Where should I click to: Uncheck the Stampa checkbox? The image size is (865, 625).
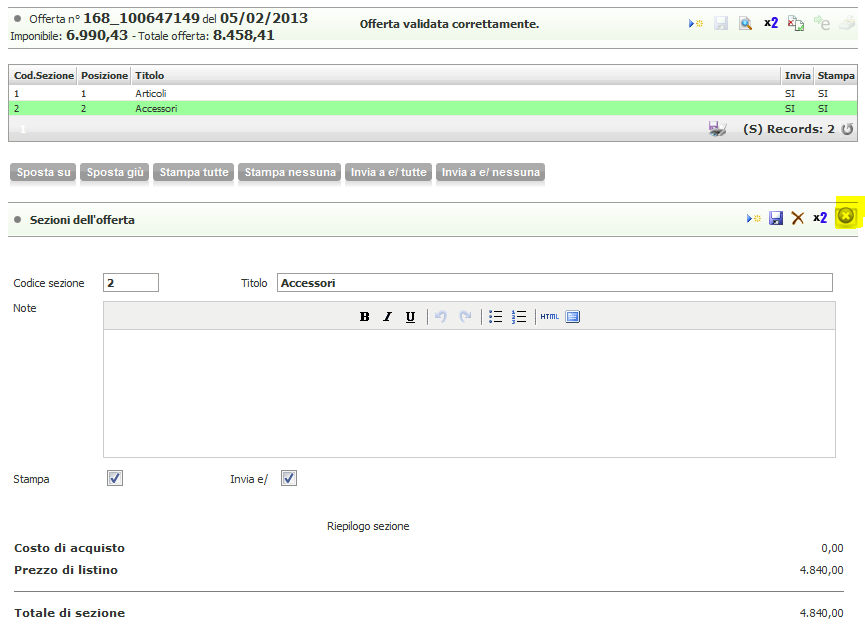click(115, 478)
